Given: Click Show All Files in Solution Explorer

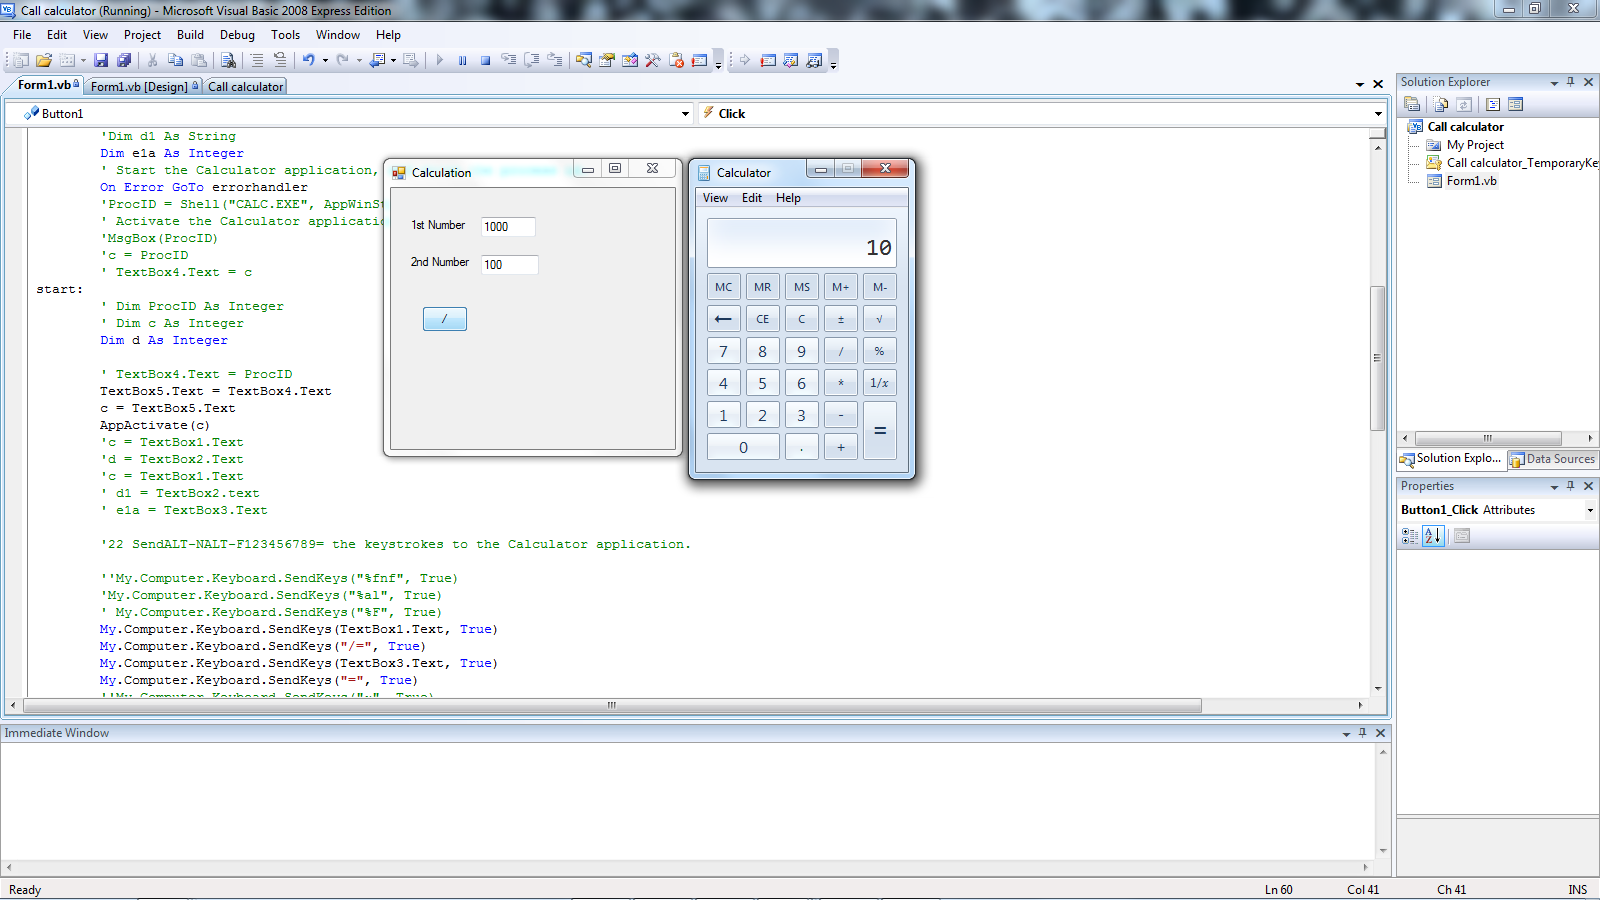Looking at the screenshot, I should tap(1441, 104).
